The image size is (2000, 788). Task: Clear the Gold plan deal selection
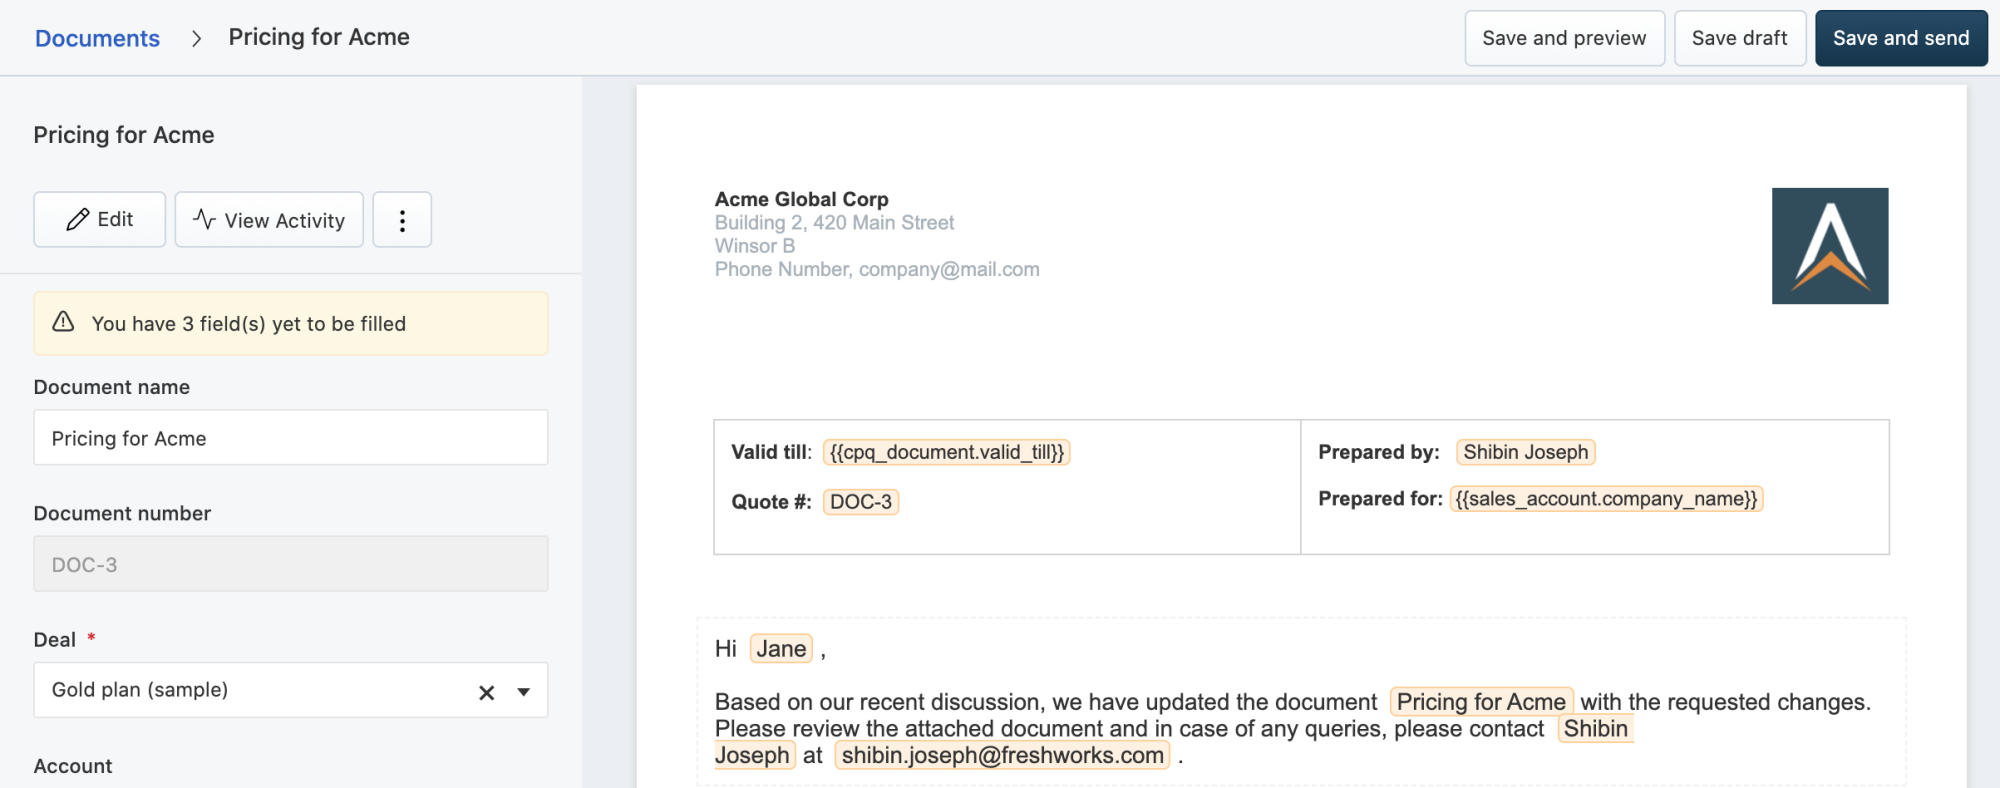487,692
